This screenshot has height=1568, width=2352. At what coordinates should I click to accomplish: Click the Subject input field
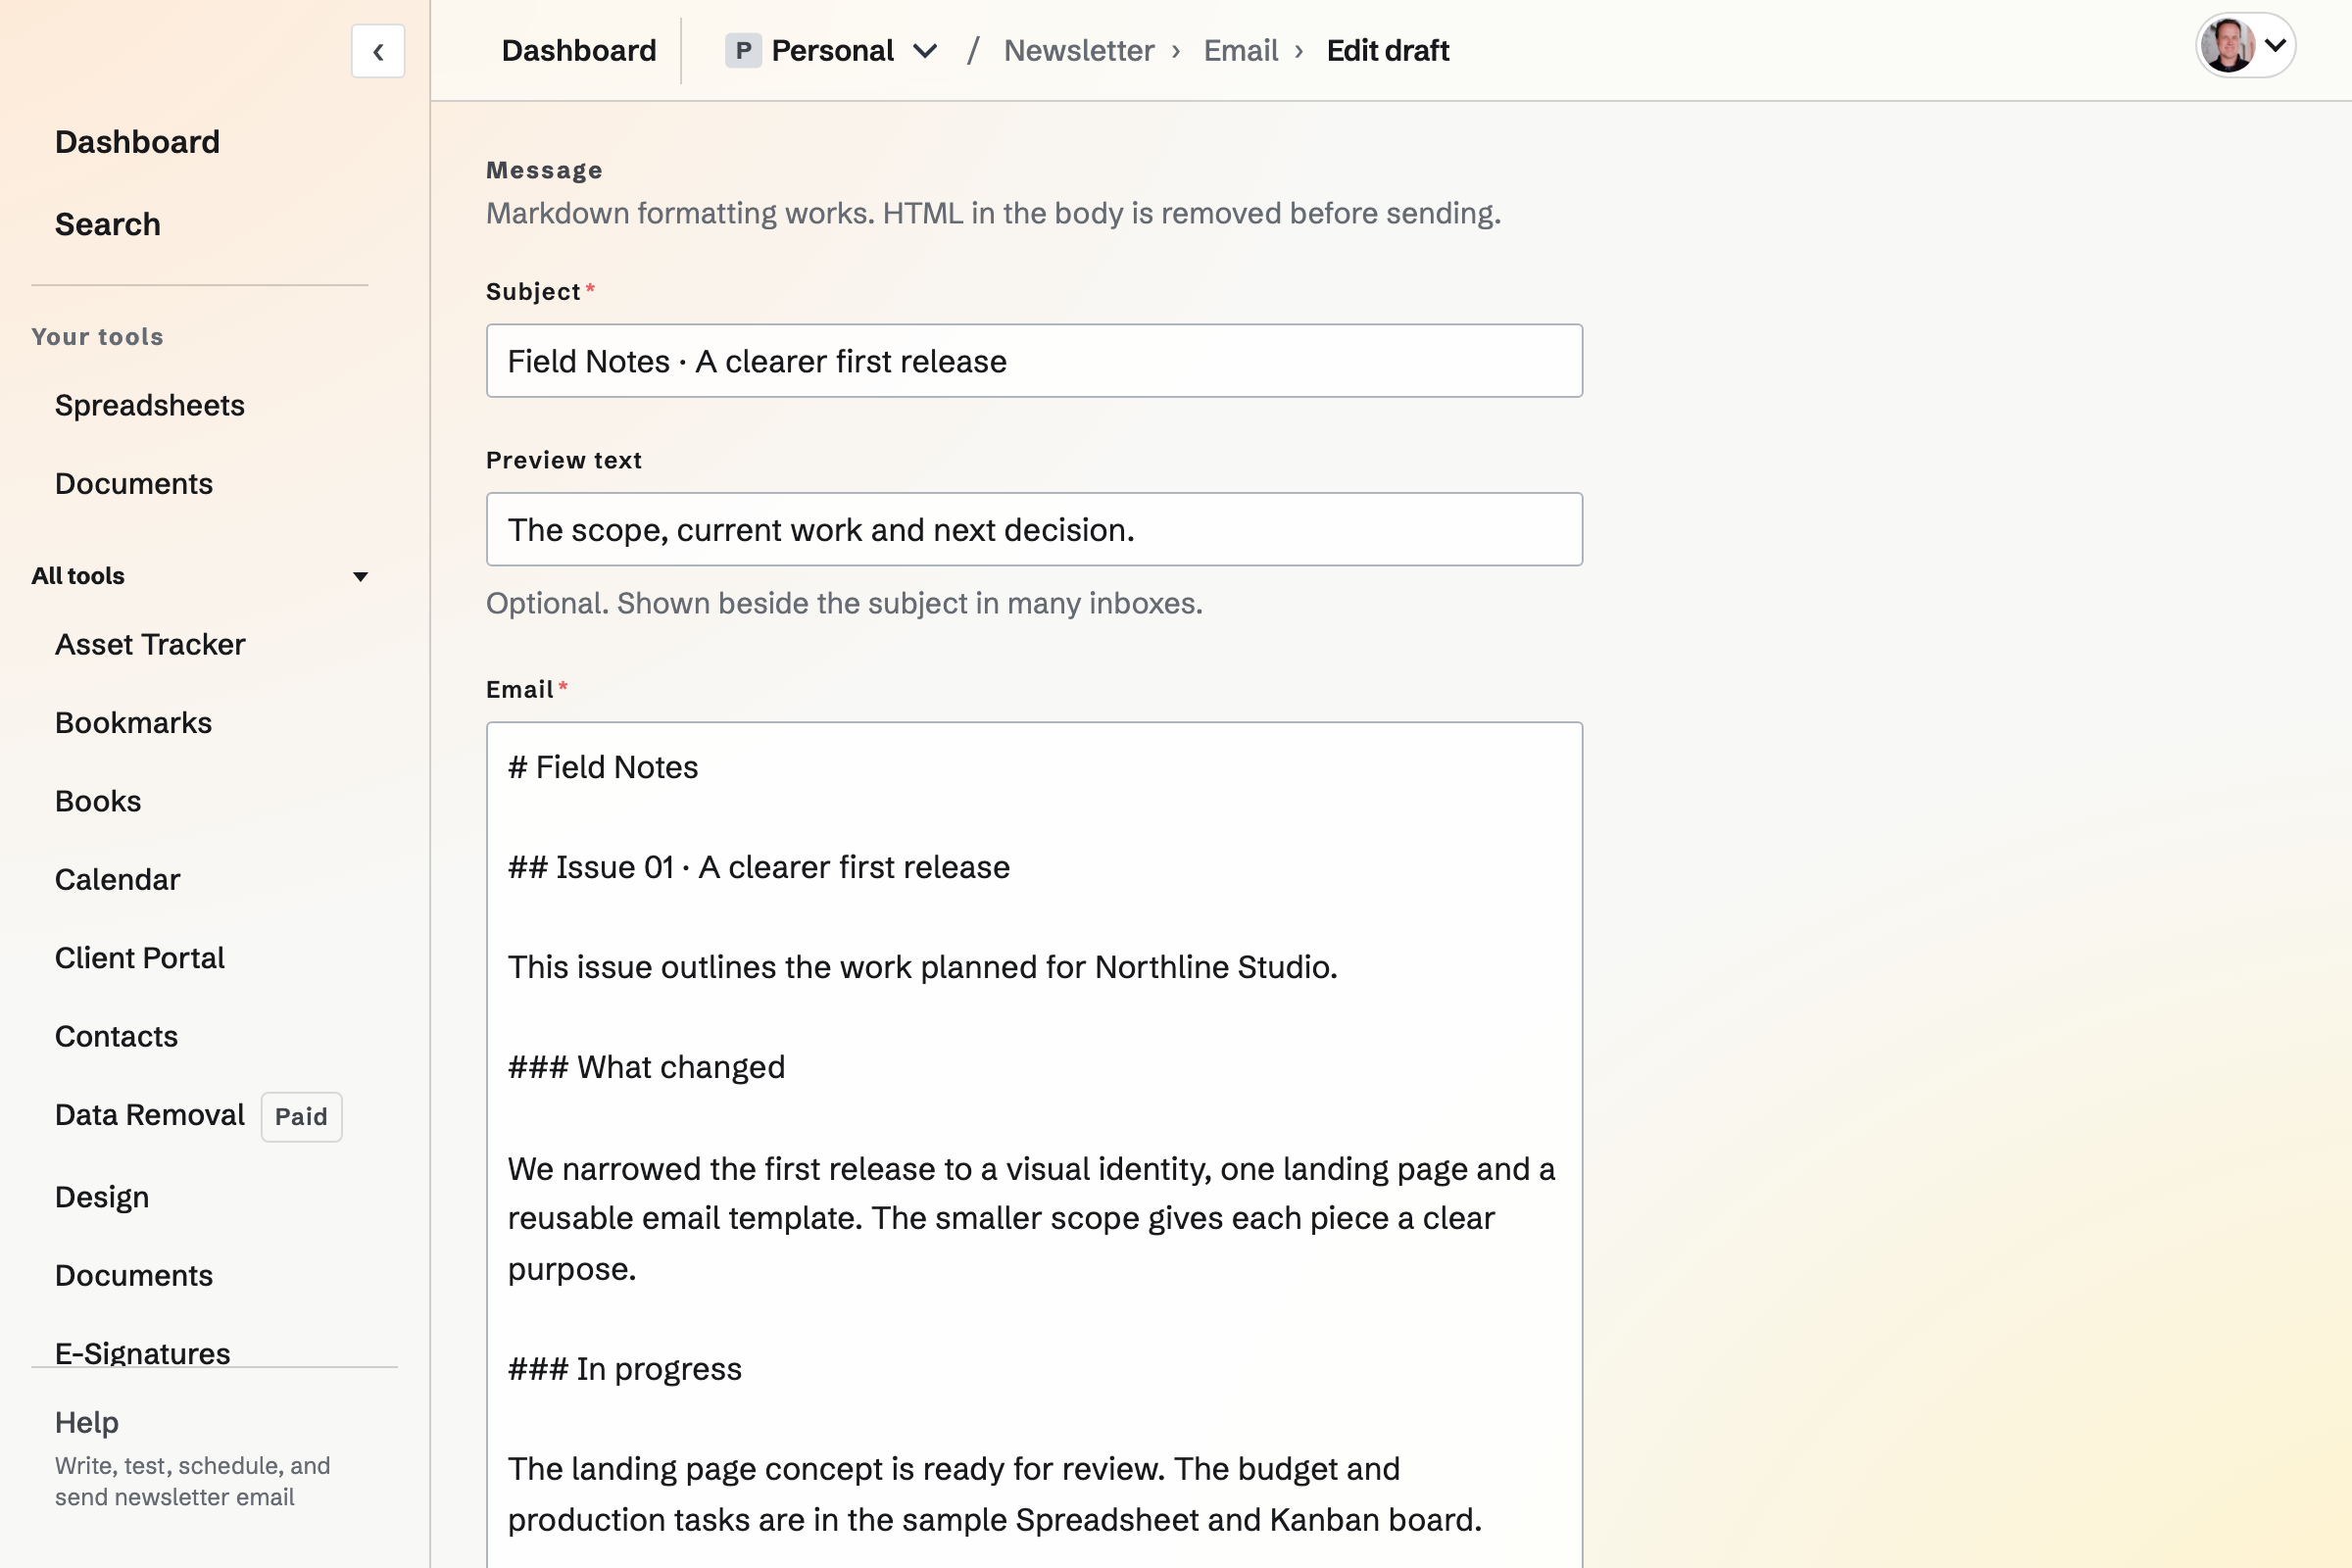(1034, 361)
